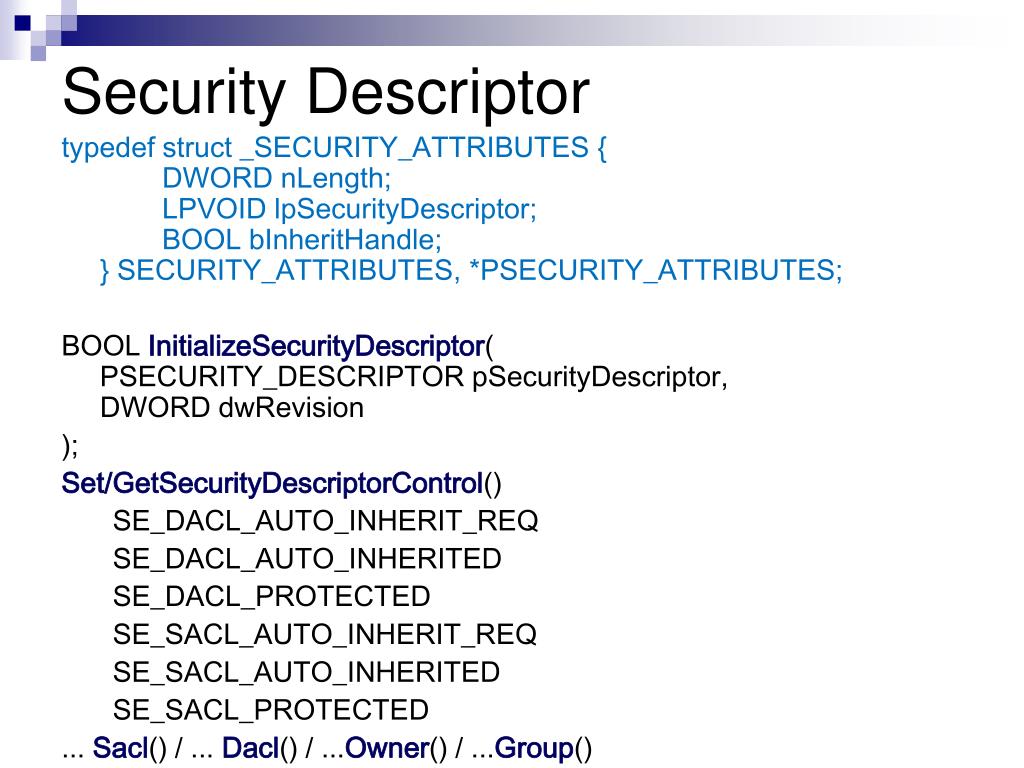Click the typedef struct _SECURITY_ATTRIBUTES line

tap(334, 148)
